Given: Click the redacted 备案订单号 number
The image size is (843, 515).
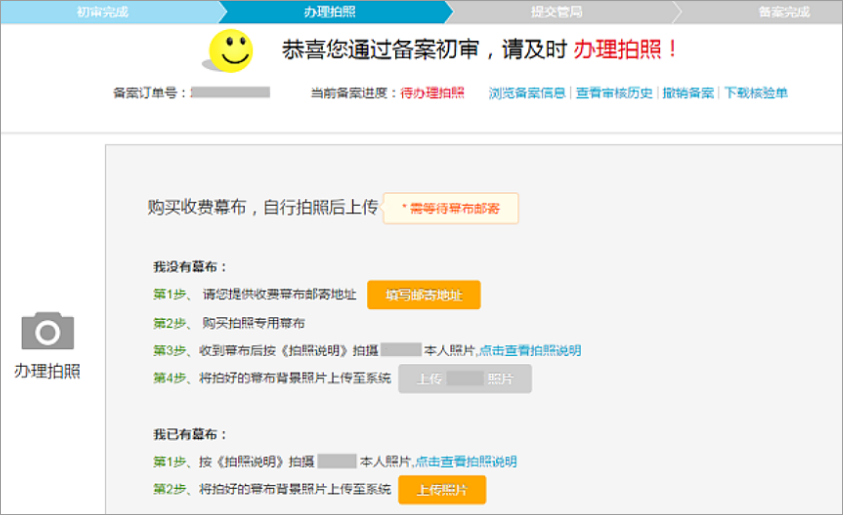Looking at the screenshot, I should [231, 92].
